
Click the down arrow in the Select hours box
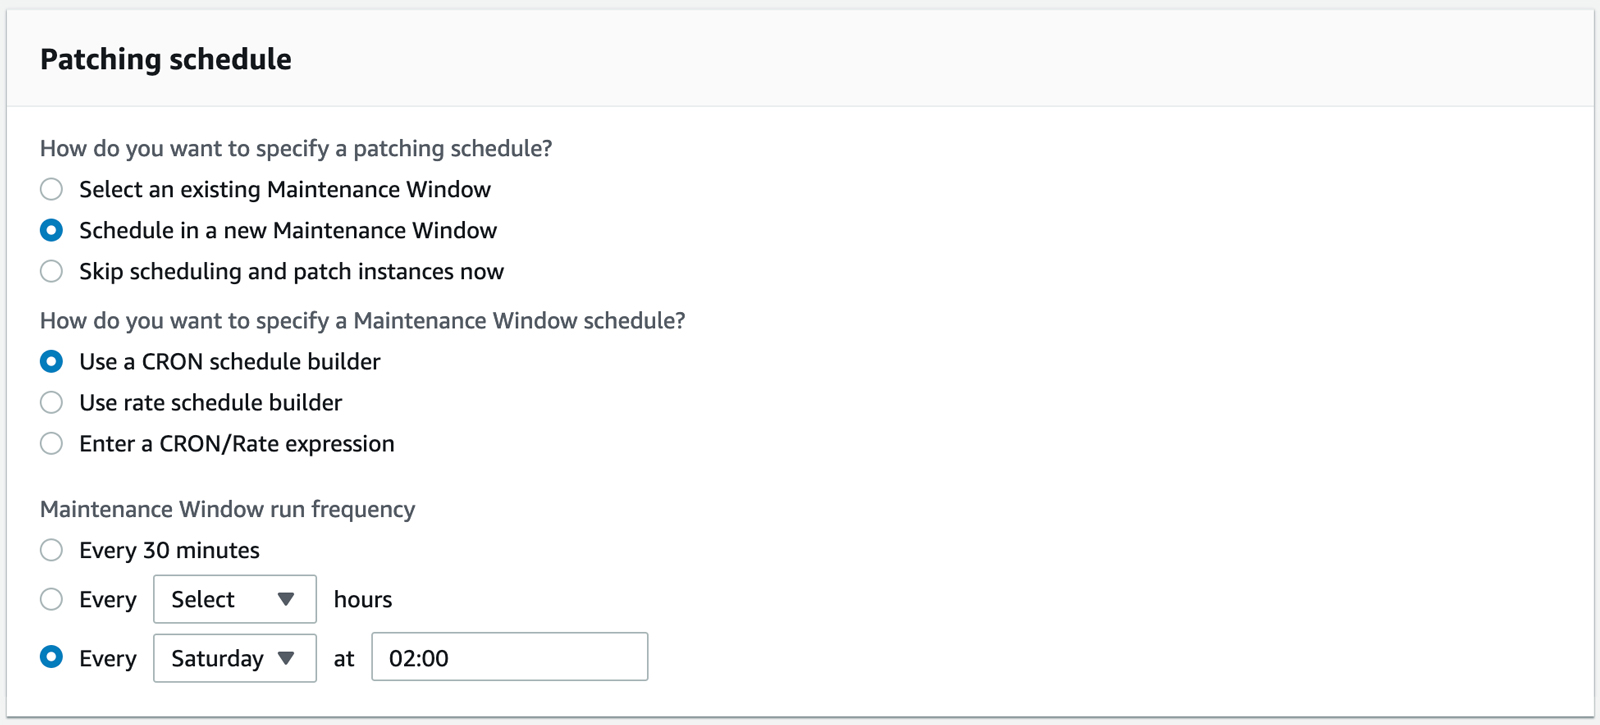pyautogui.click(x=286, y=599)
